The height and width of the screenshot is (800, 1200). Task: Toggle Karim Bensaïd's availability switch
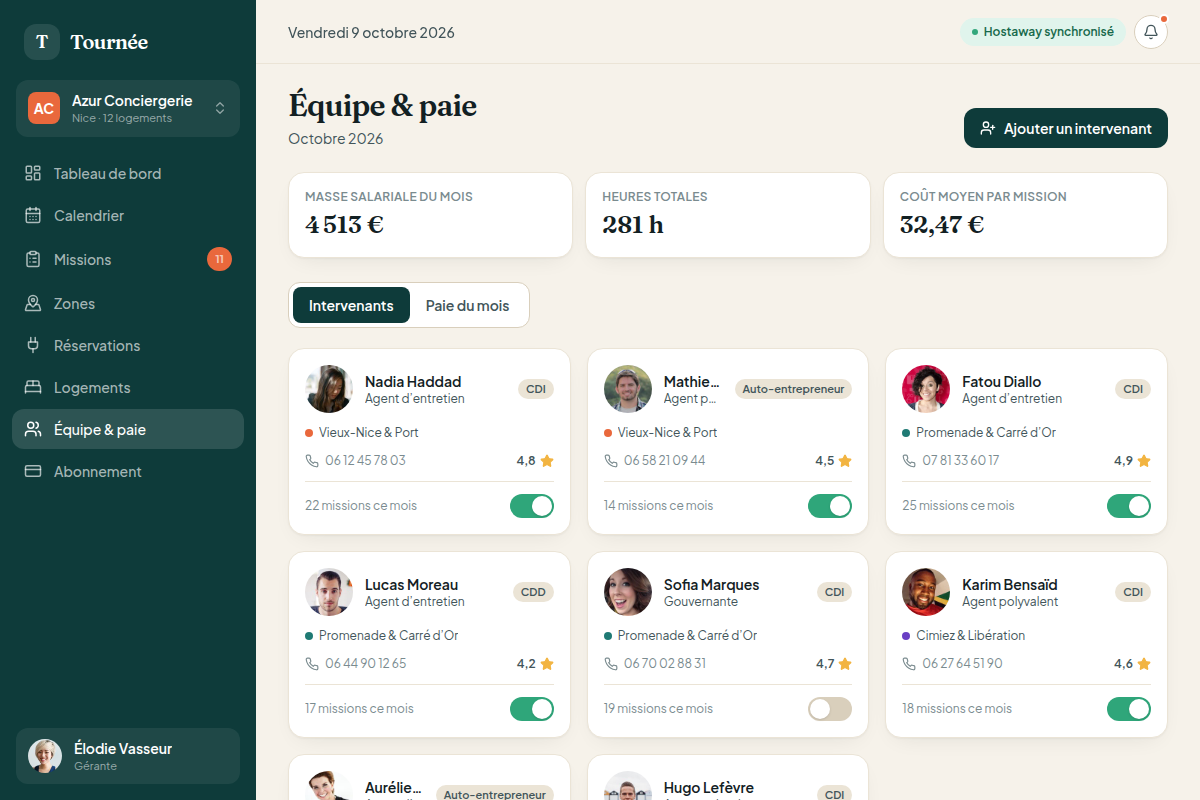(1129, 708)
